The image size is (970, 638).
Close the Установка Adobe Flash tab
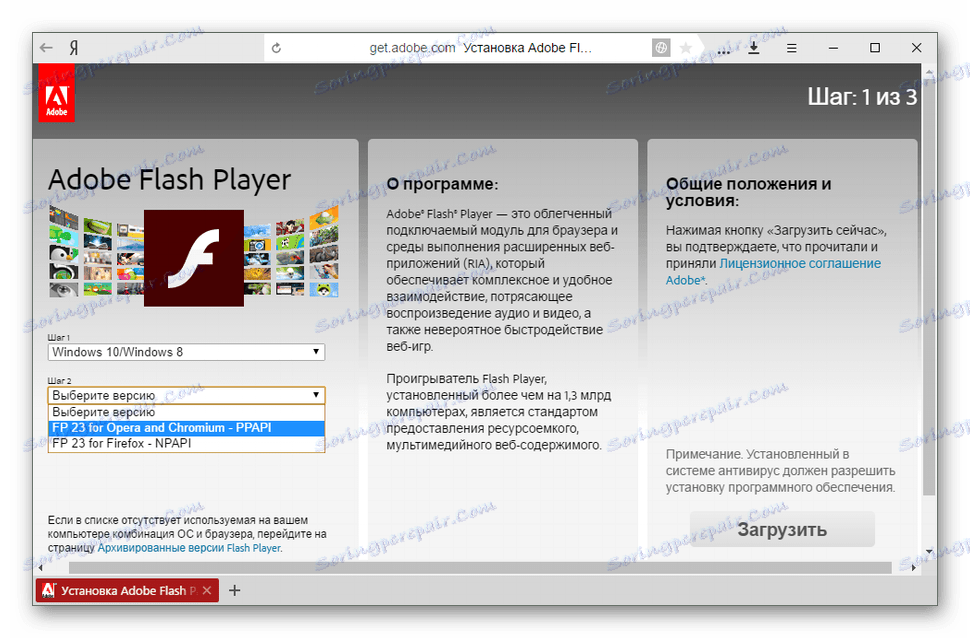[x=207, y=590]
